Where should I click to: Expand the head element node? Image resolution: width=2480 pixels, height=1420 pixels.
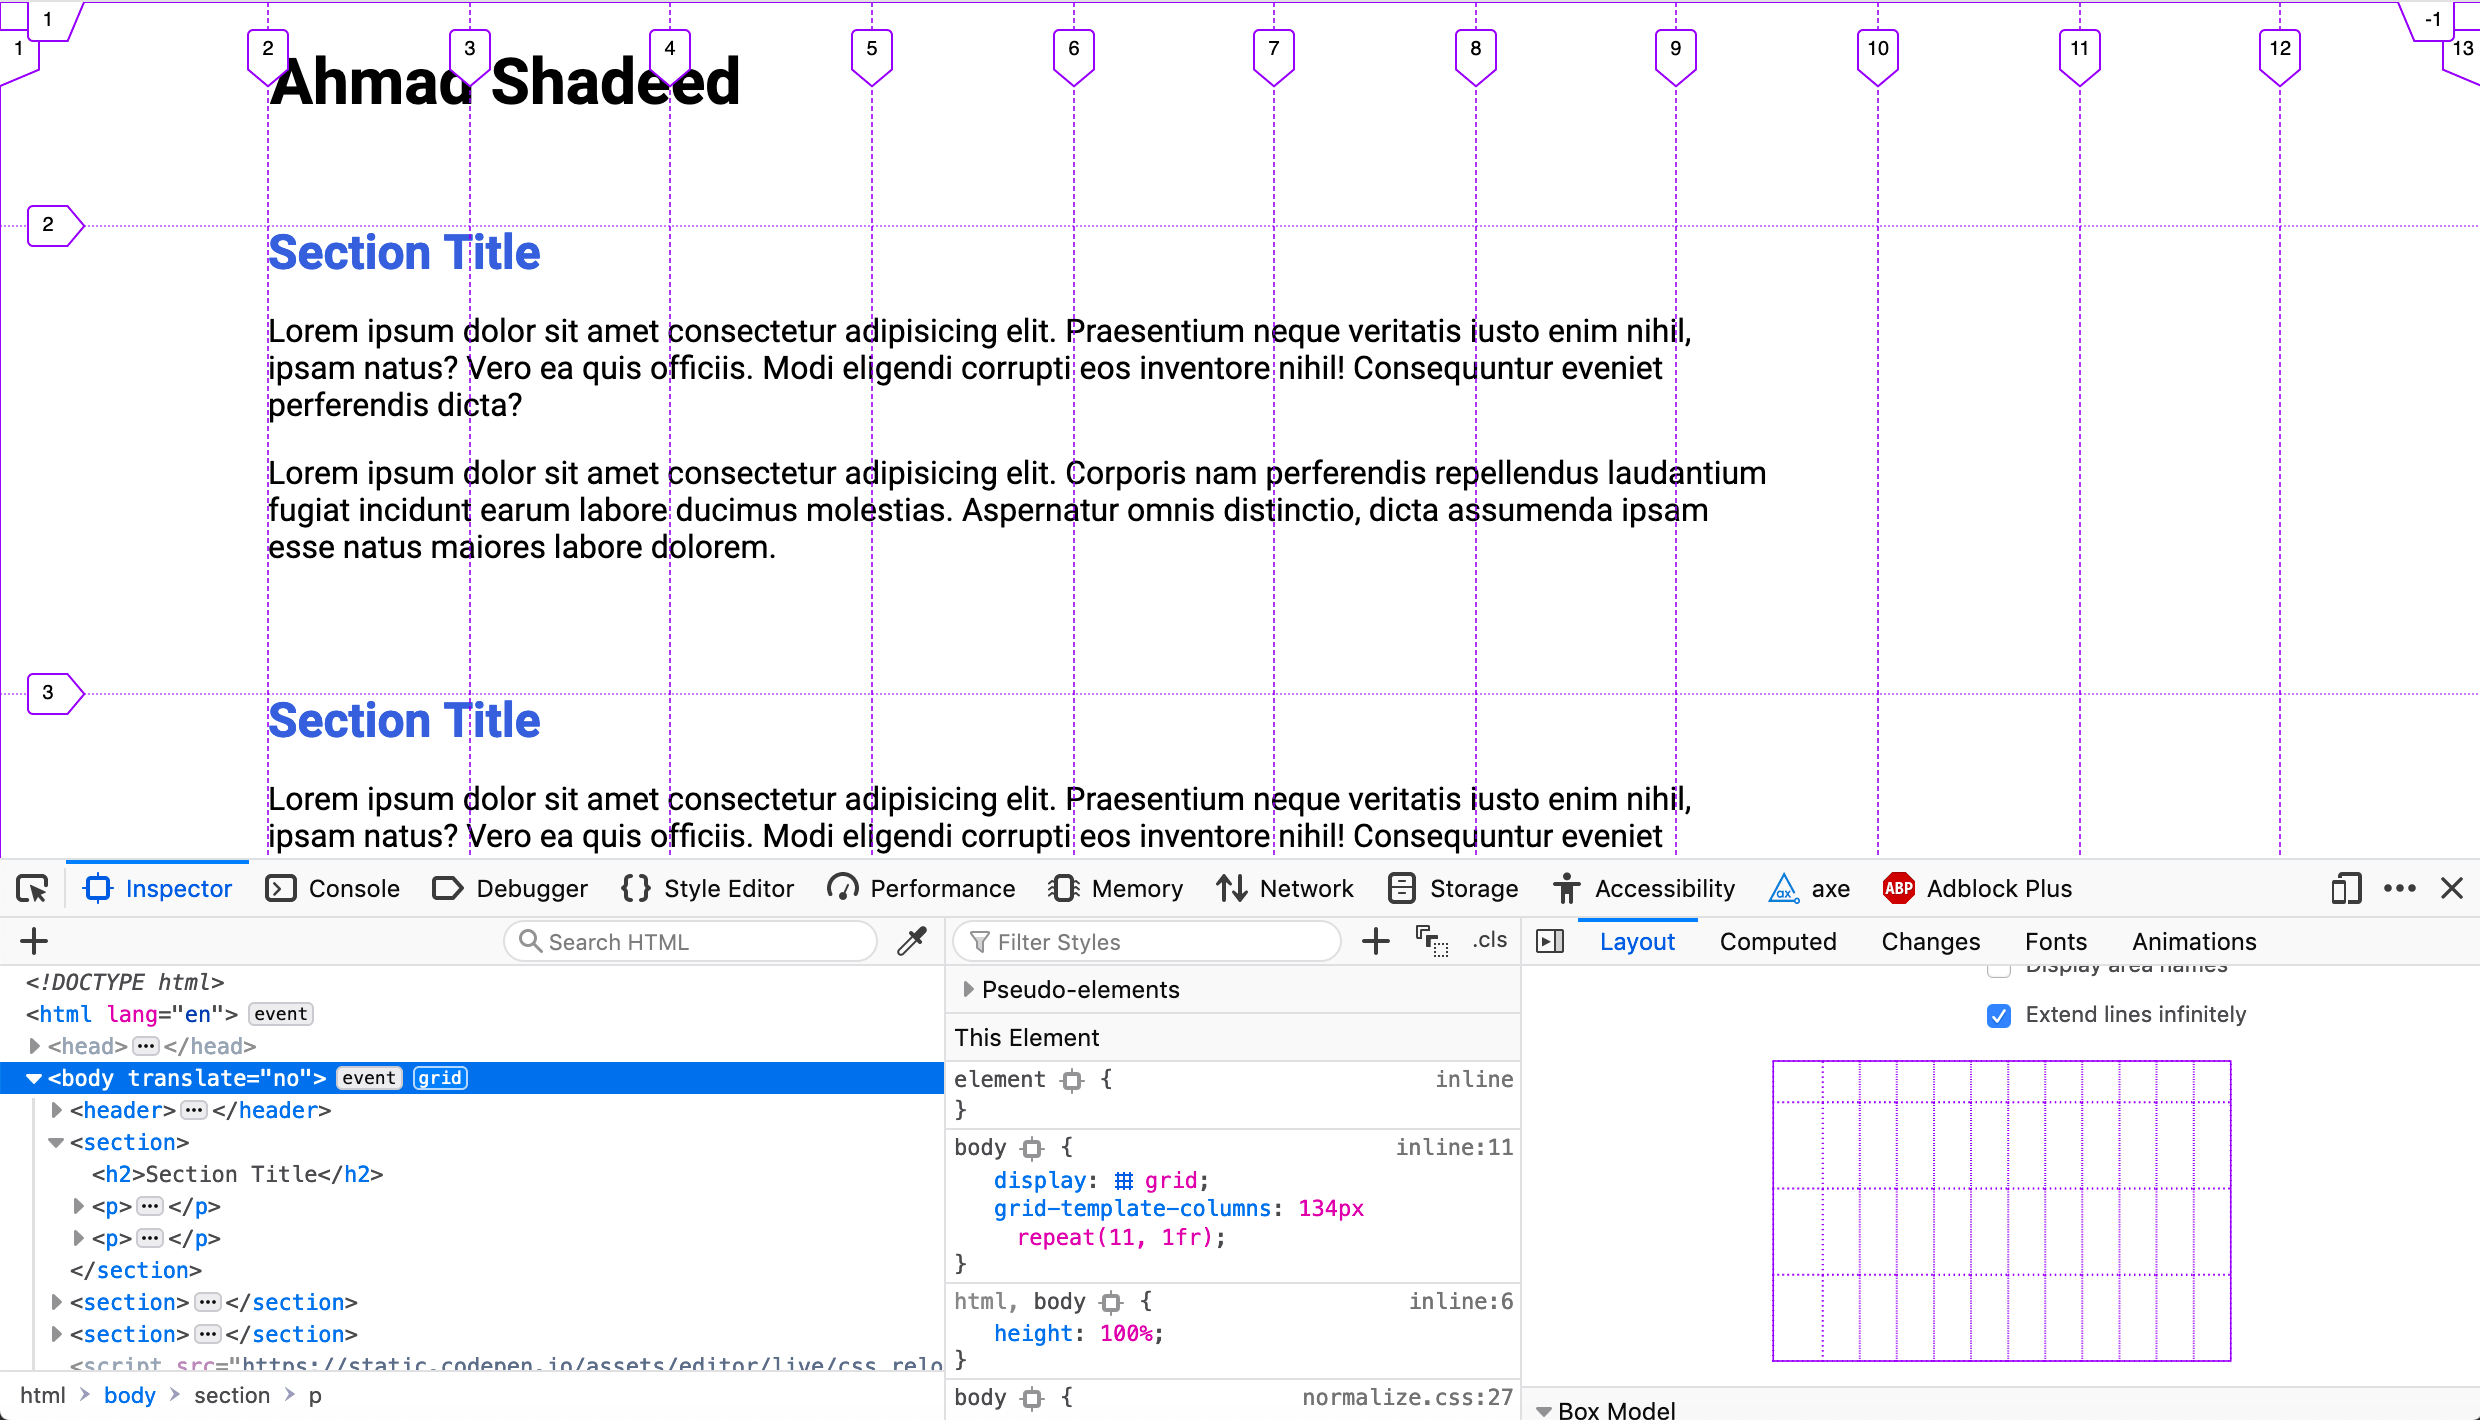(35, 1046)
